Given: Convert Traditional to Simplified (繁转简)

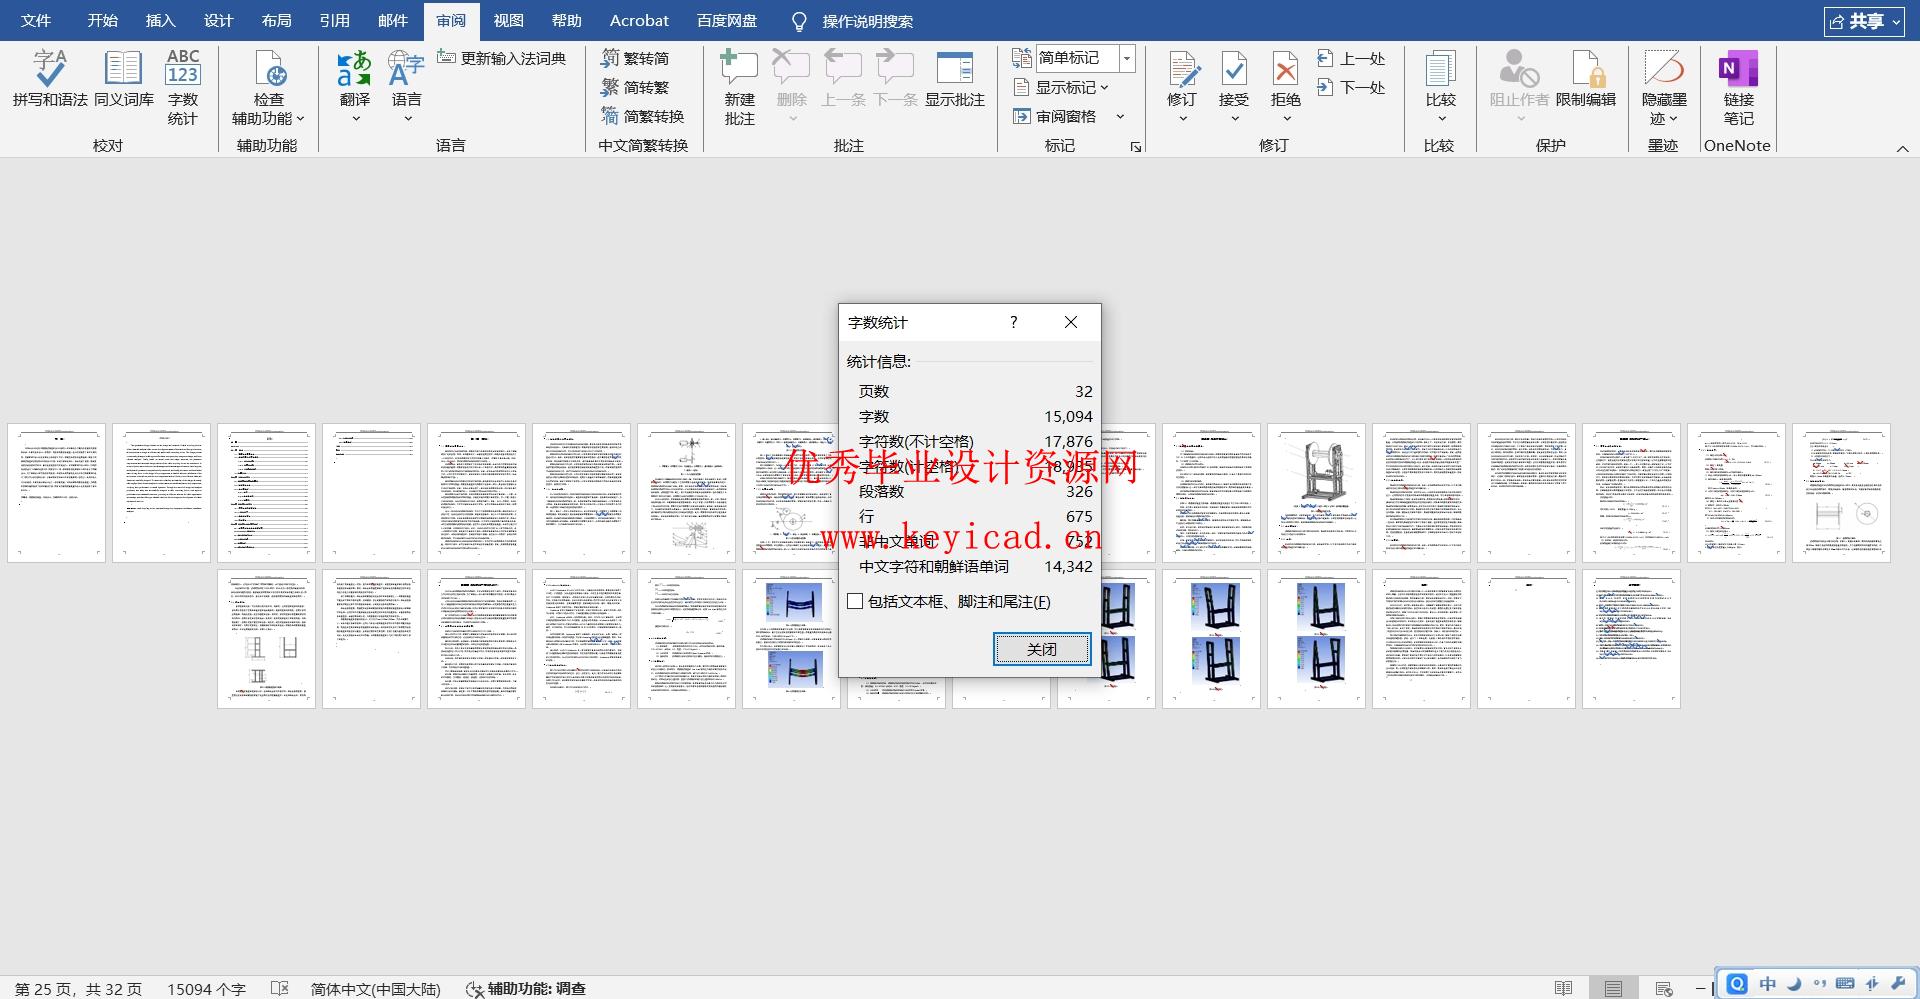Looking at the screenshot, I should (x=635, y=58).
